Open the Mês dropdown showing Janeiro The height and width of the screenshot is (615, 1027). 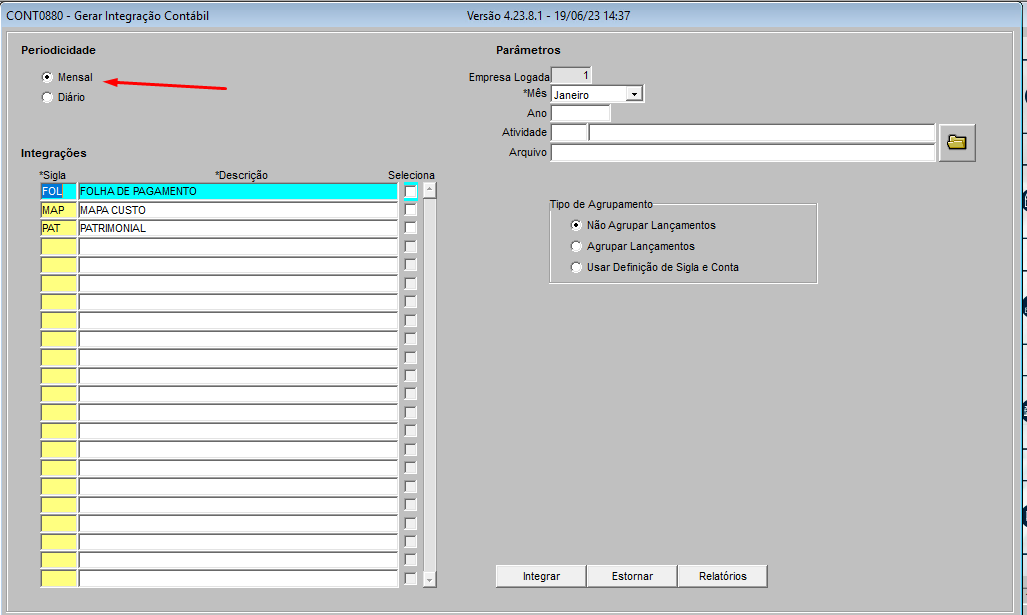[634, 94]
